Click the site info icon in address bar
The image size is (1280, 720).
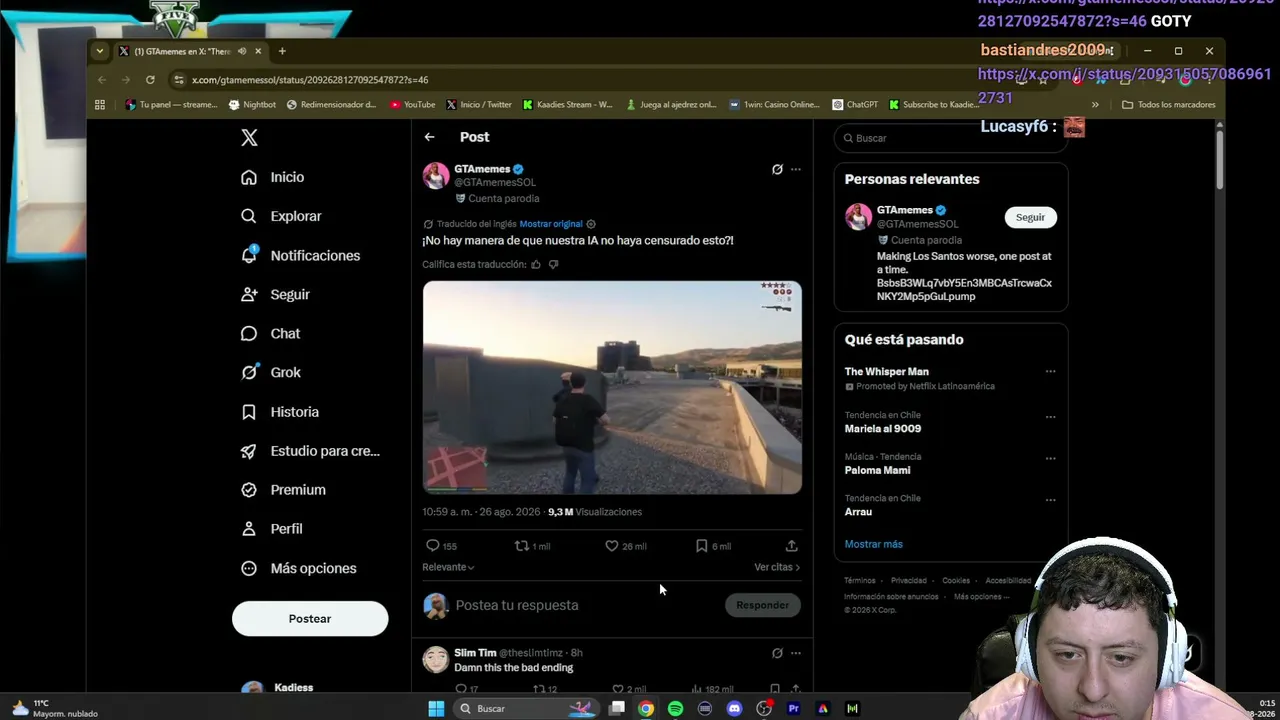pyautogui.click(x=179, y=80)
